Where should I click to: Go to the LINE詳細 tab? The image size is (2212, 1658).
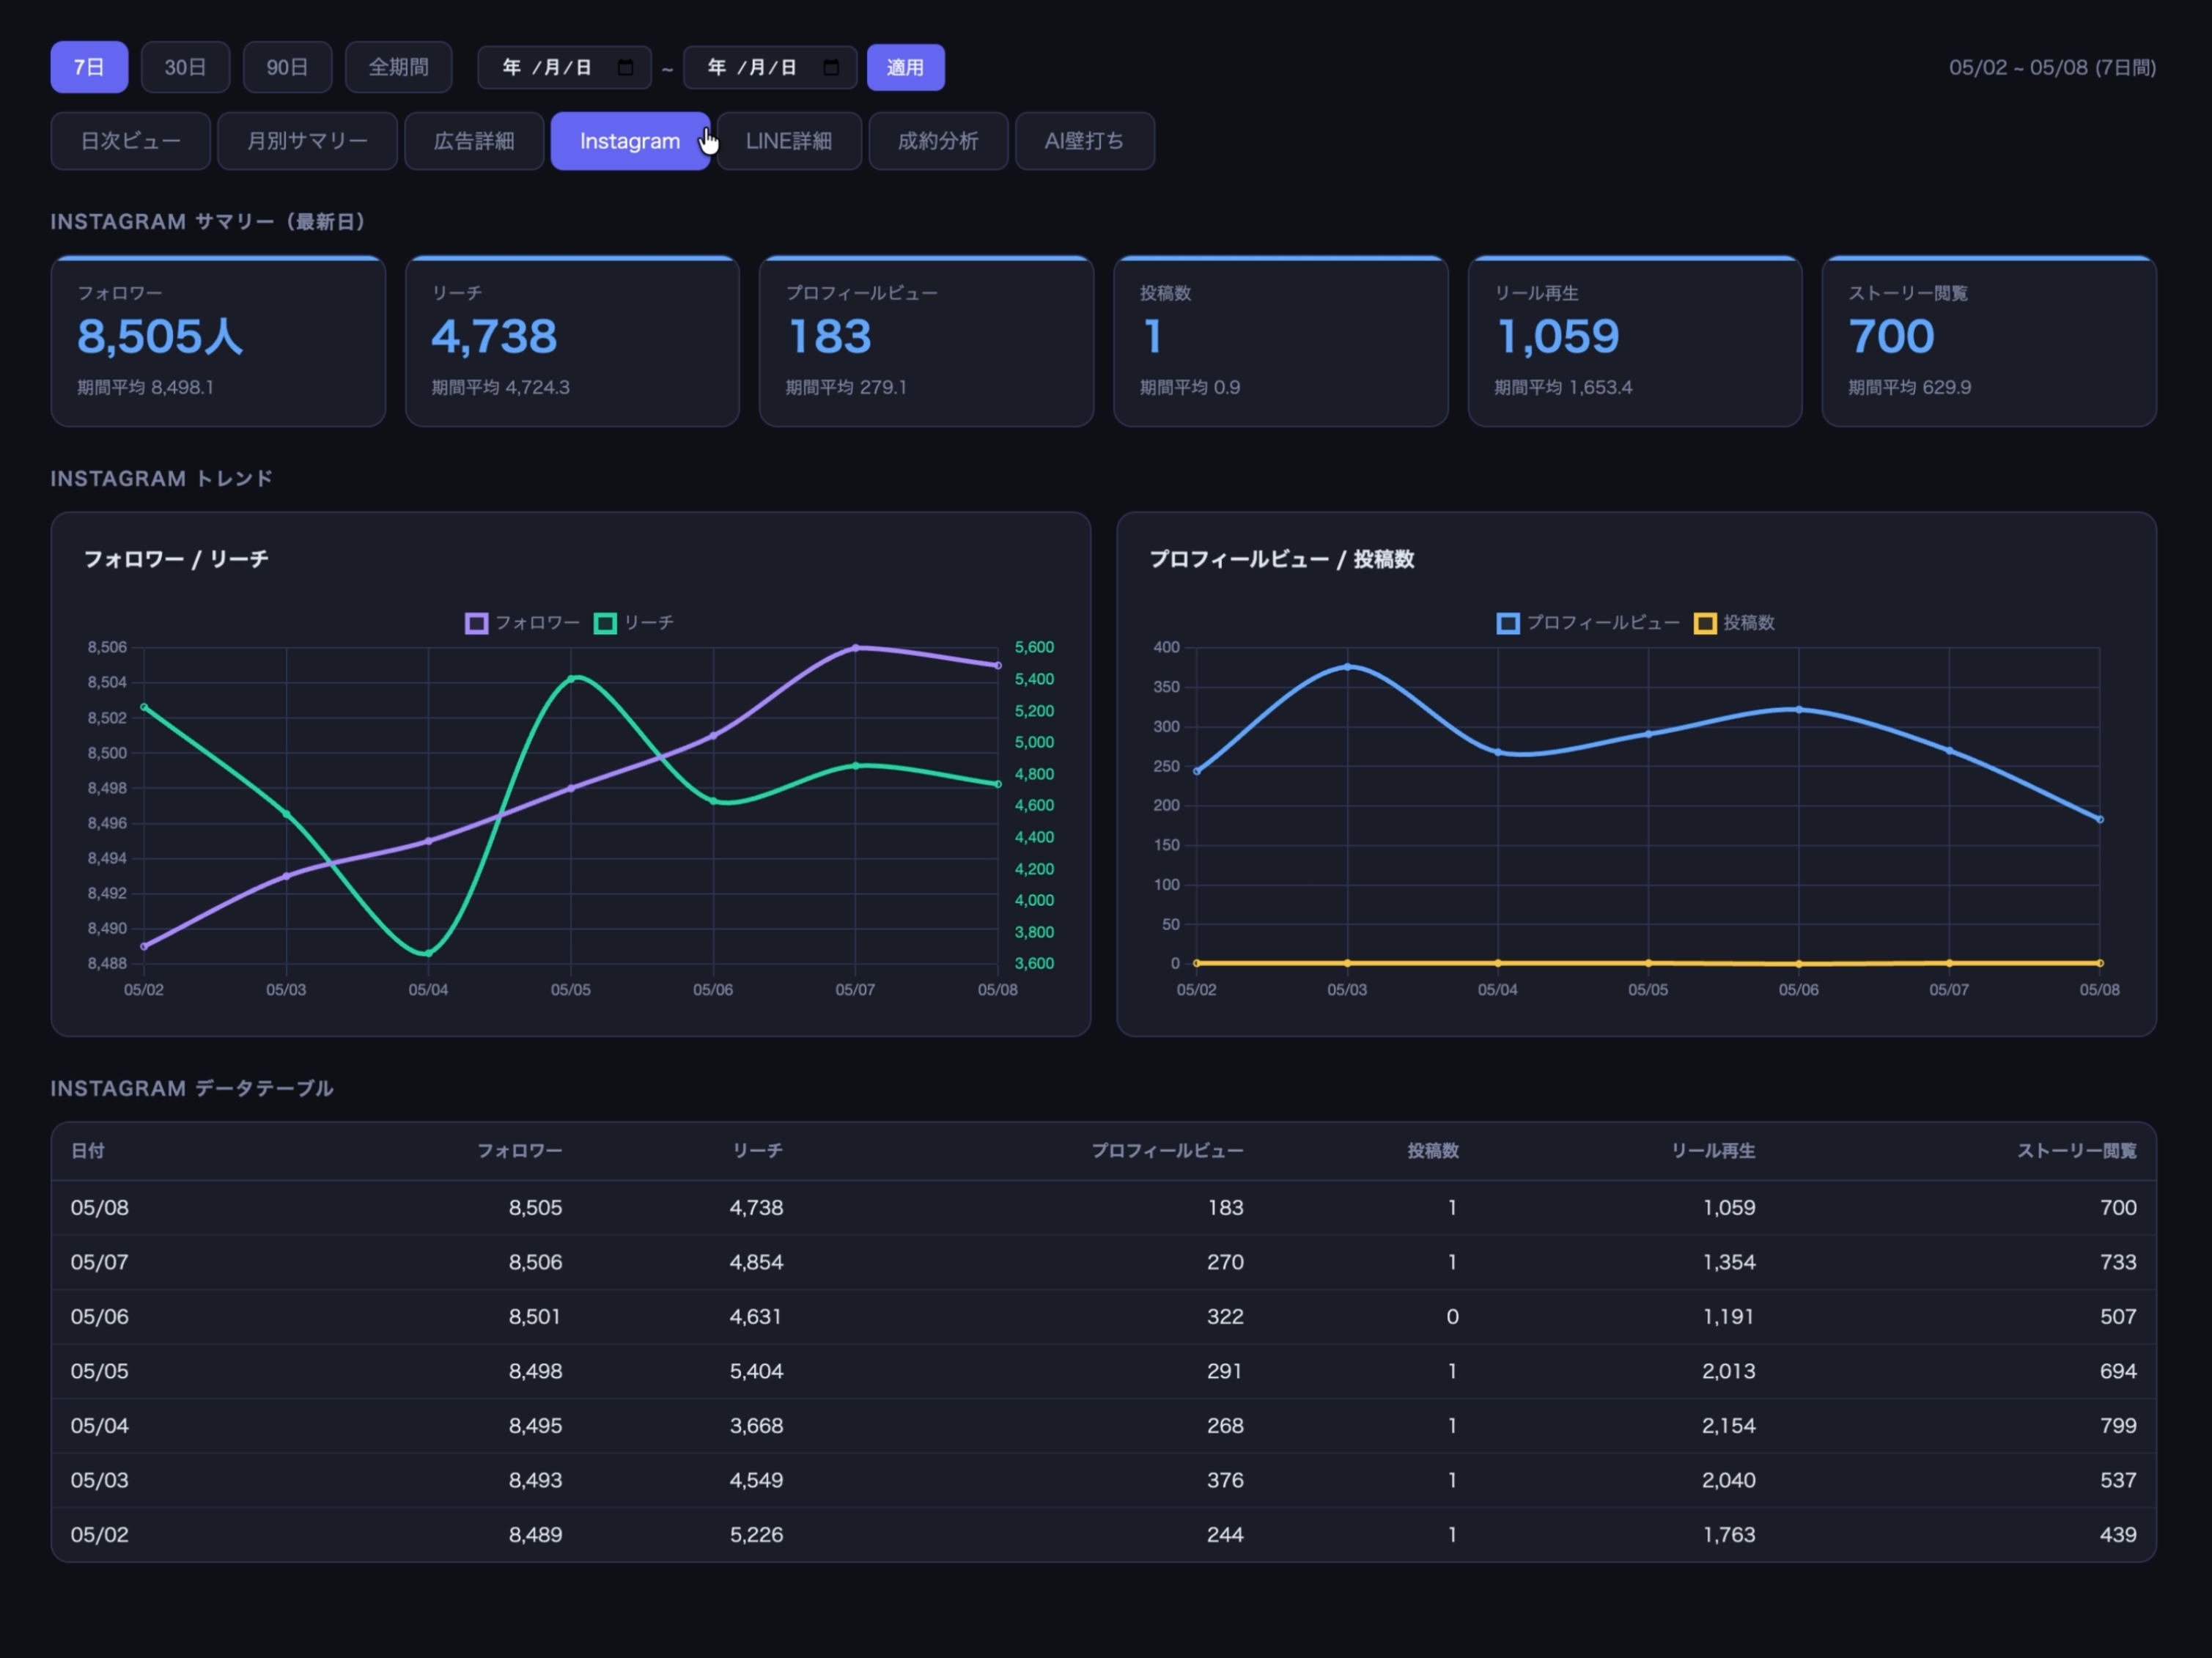coord(789,141)
